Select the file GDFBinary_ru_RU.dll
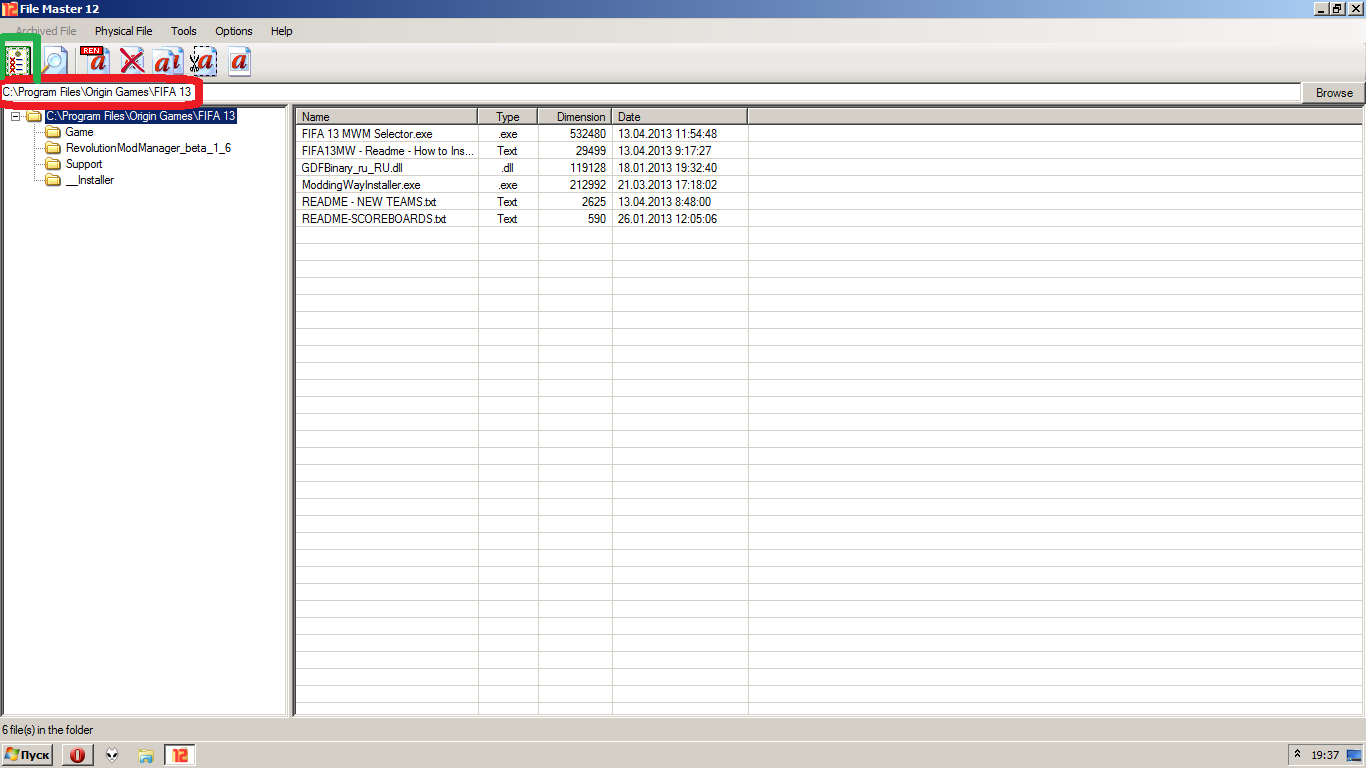Screen dimensions: 1366x768 tap(352, 168)
